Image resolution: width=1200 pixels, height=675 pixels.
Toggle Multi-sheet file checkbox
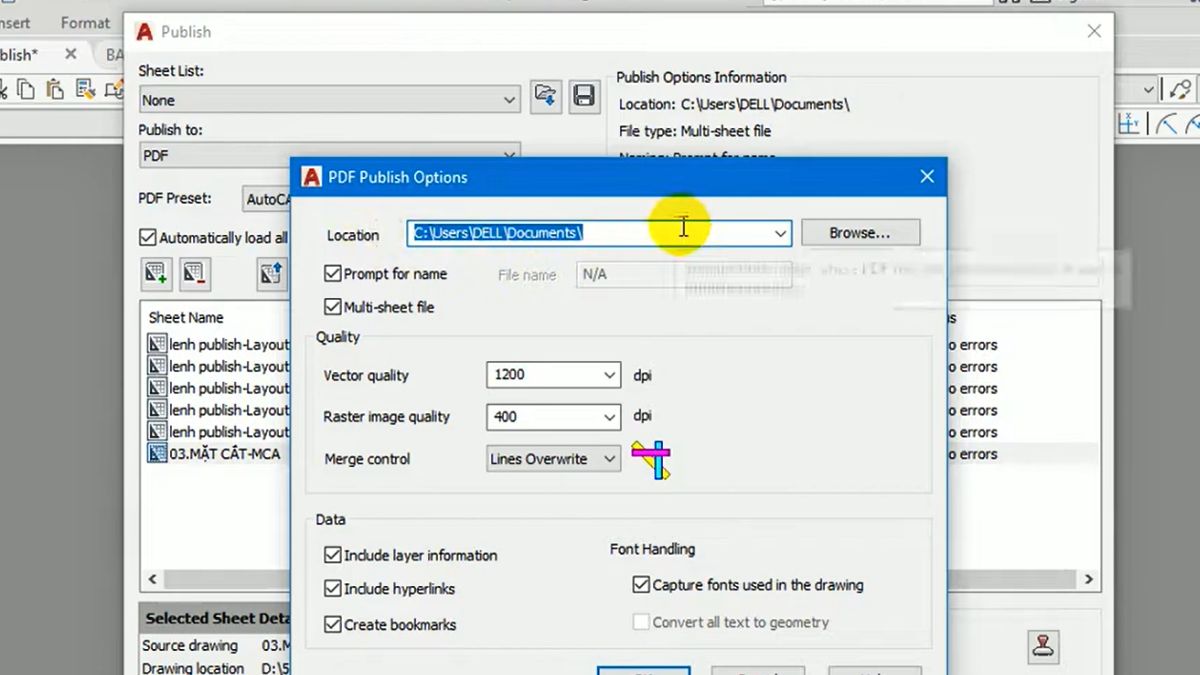point(333,307)
